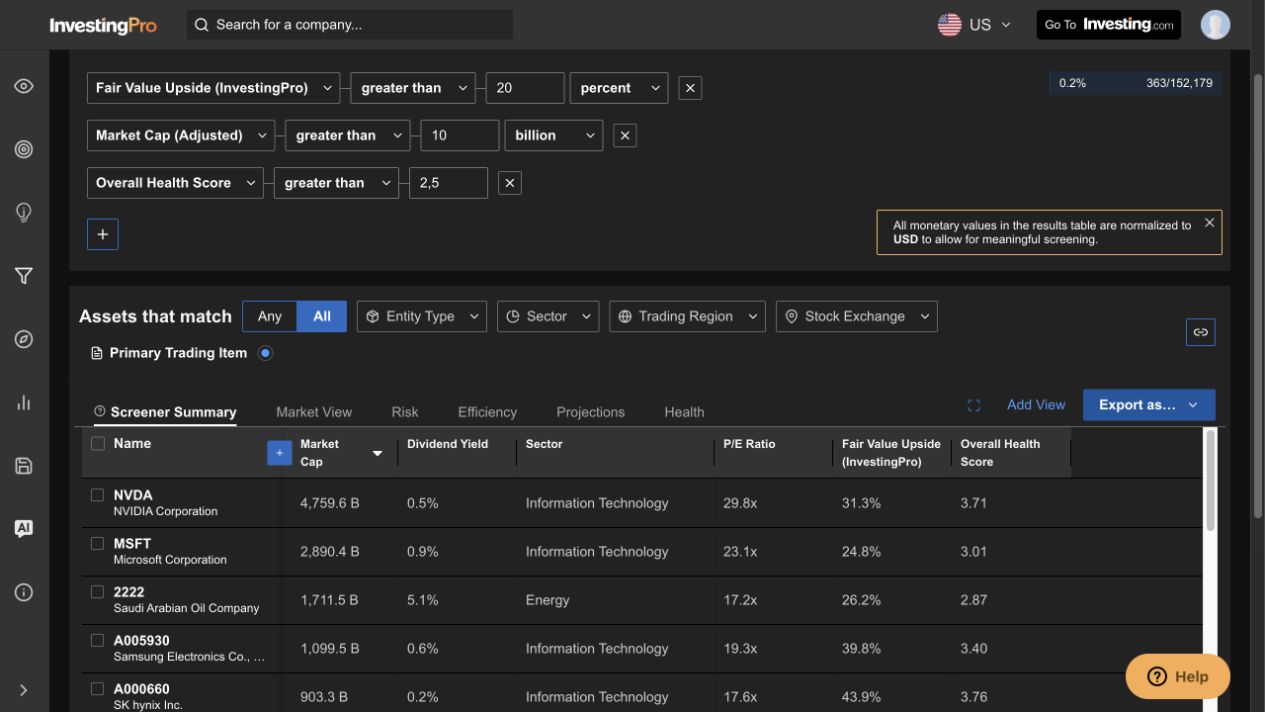Image resolution: width=1265 pixels, height=712 pixels.
Task: Click the Help button
Action: pos(1178,676)
